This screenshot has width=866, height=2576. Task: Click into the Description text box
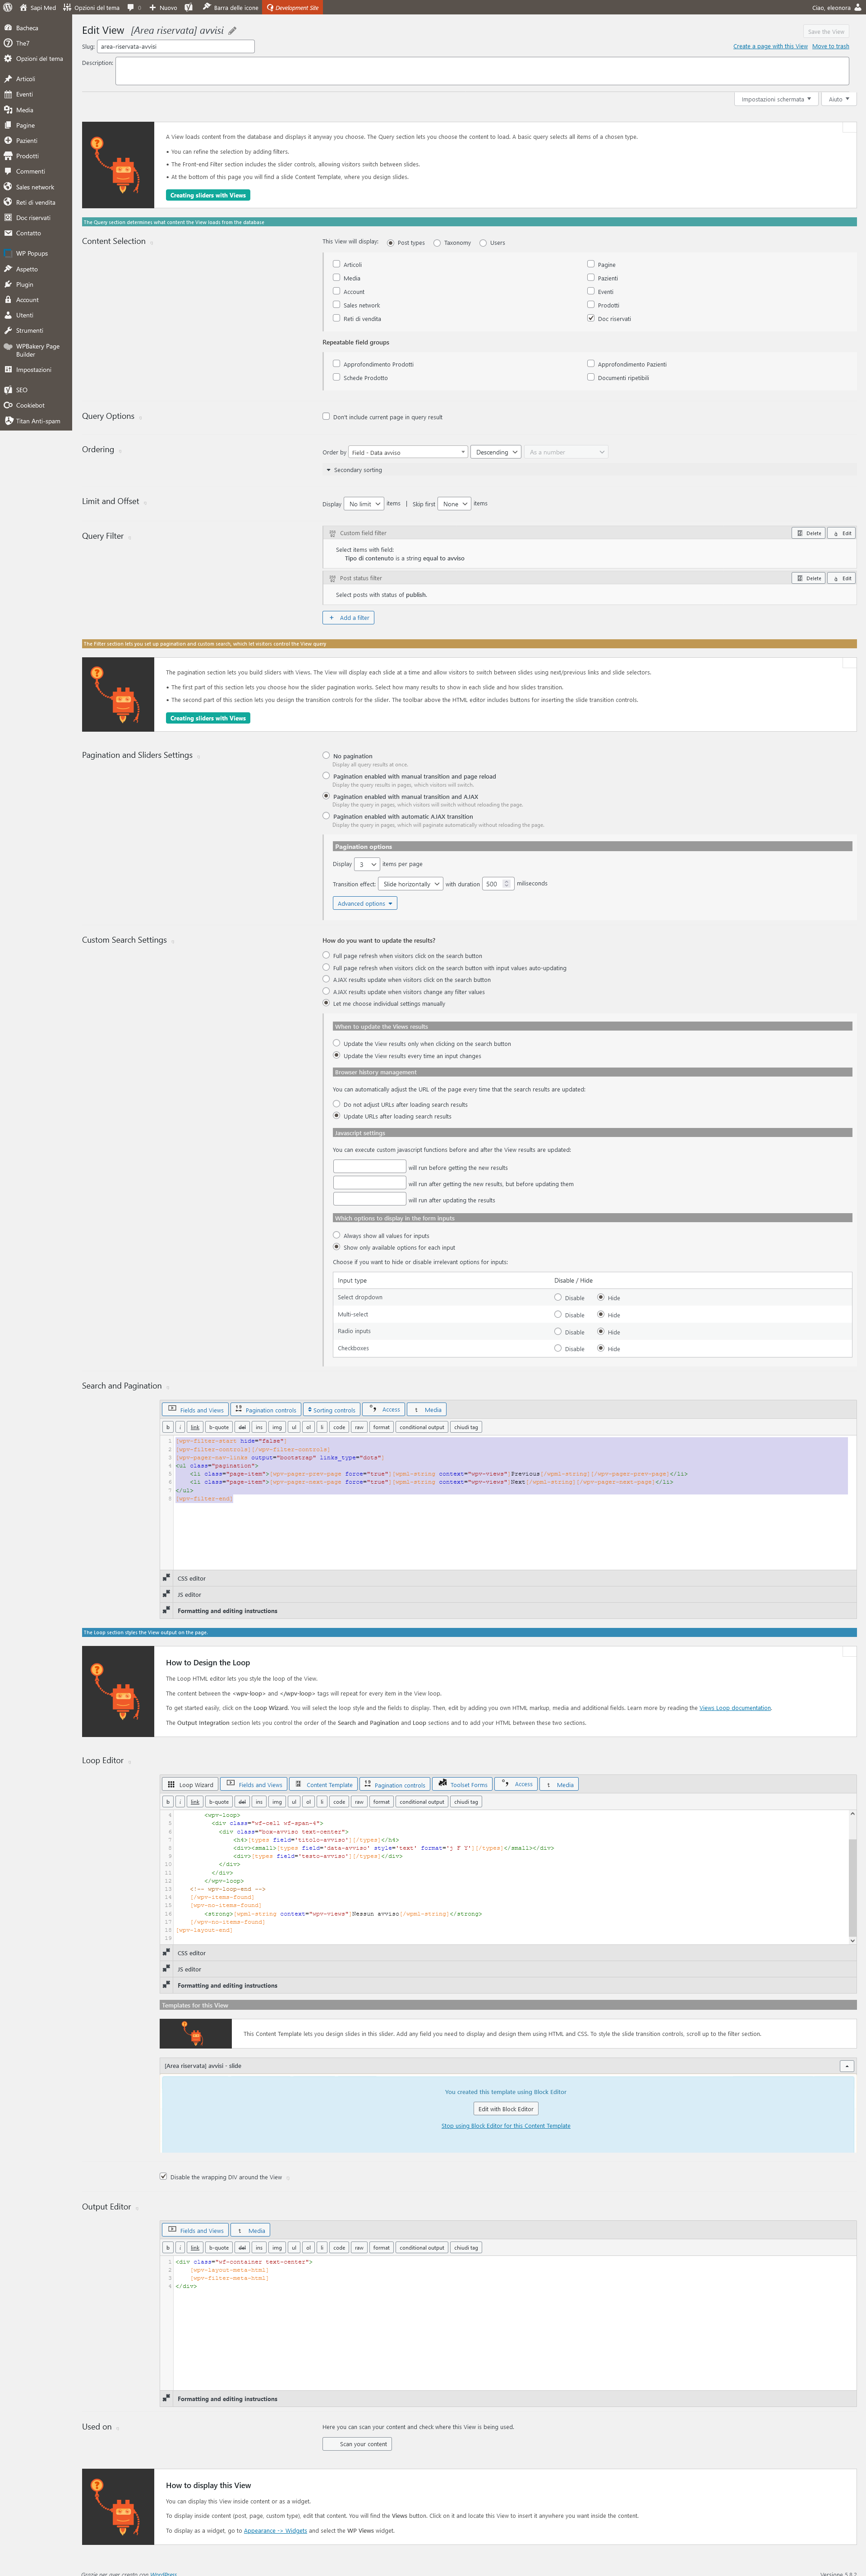[482, 71]
